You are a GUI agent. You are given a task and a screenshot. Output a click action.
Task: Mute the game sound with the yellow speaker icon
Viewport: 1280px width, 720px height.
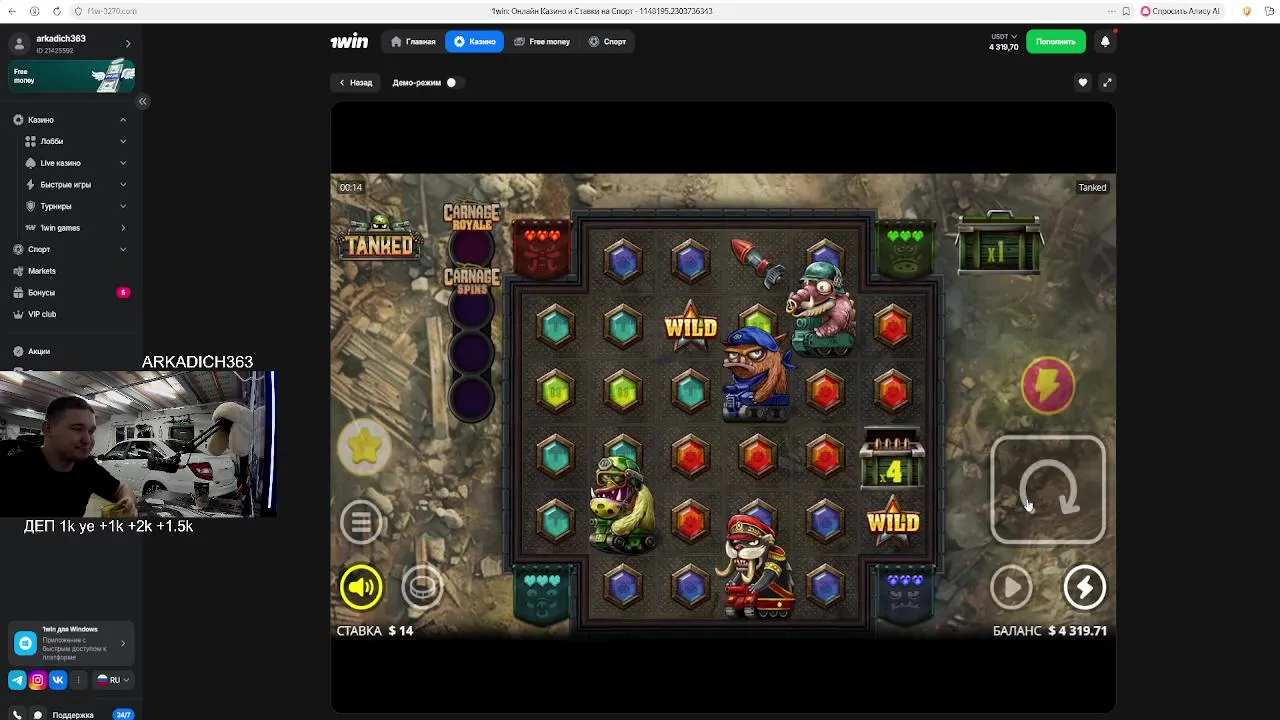pos(361,587)
